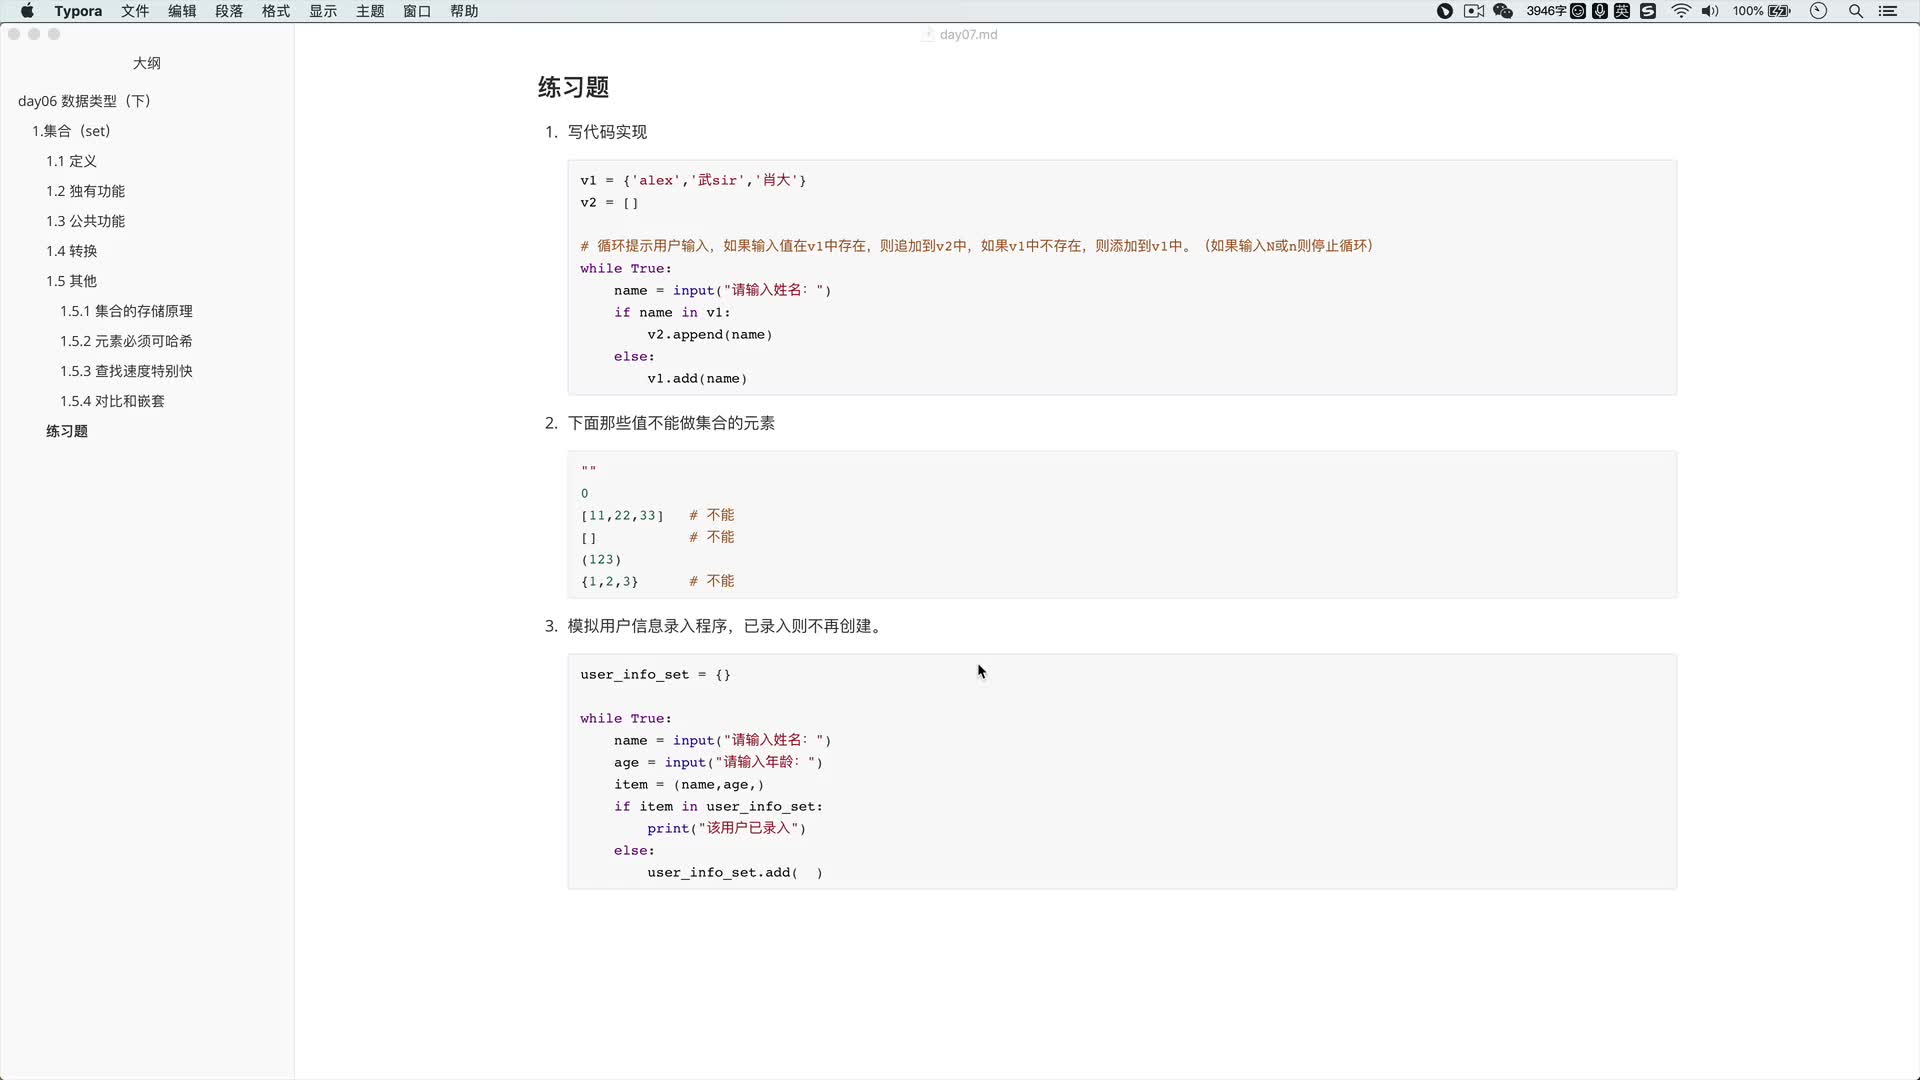The height and width of the screenshot is (1080, 1920).
Task: Click the v2.append(name) code line
Action: pos(710,334)
